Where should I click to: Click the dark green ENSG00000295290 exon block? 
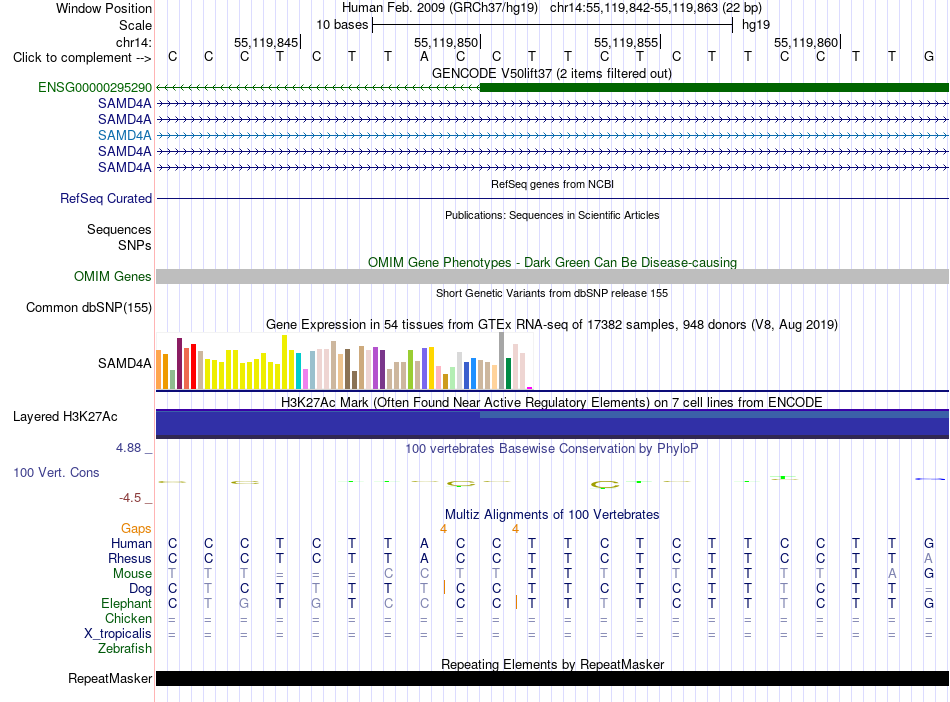click(714, 87)
